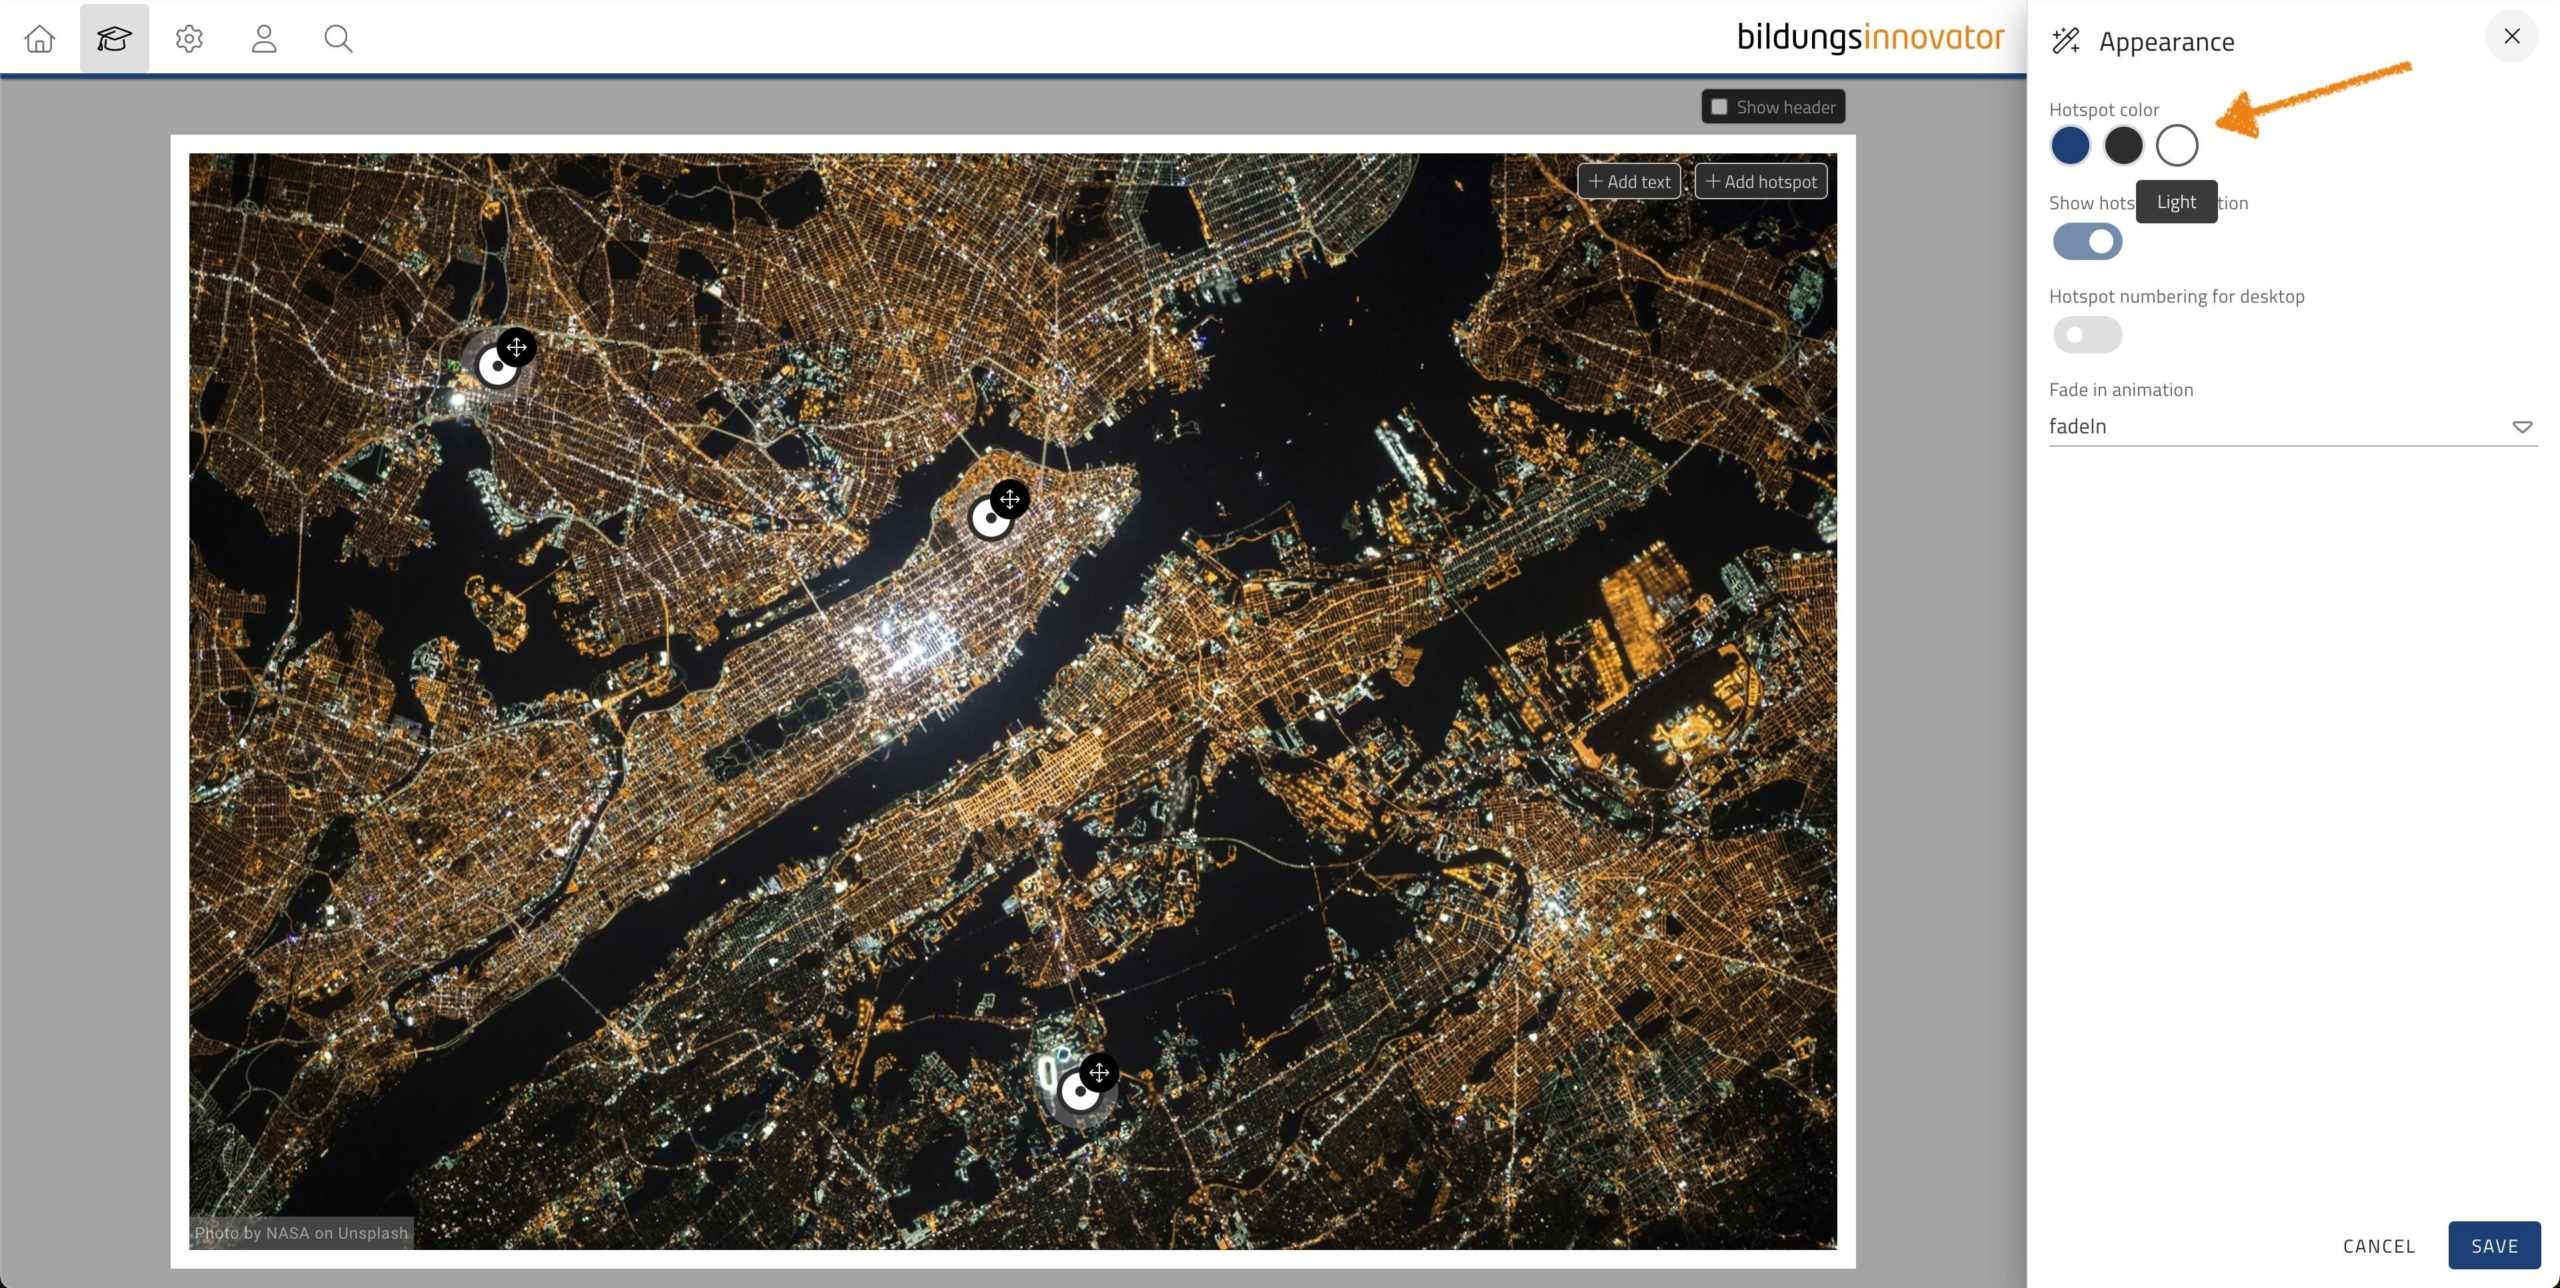Cancel the appearance changes

pyautogui.click(x=2378, y=1246)
